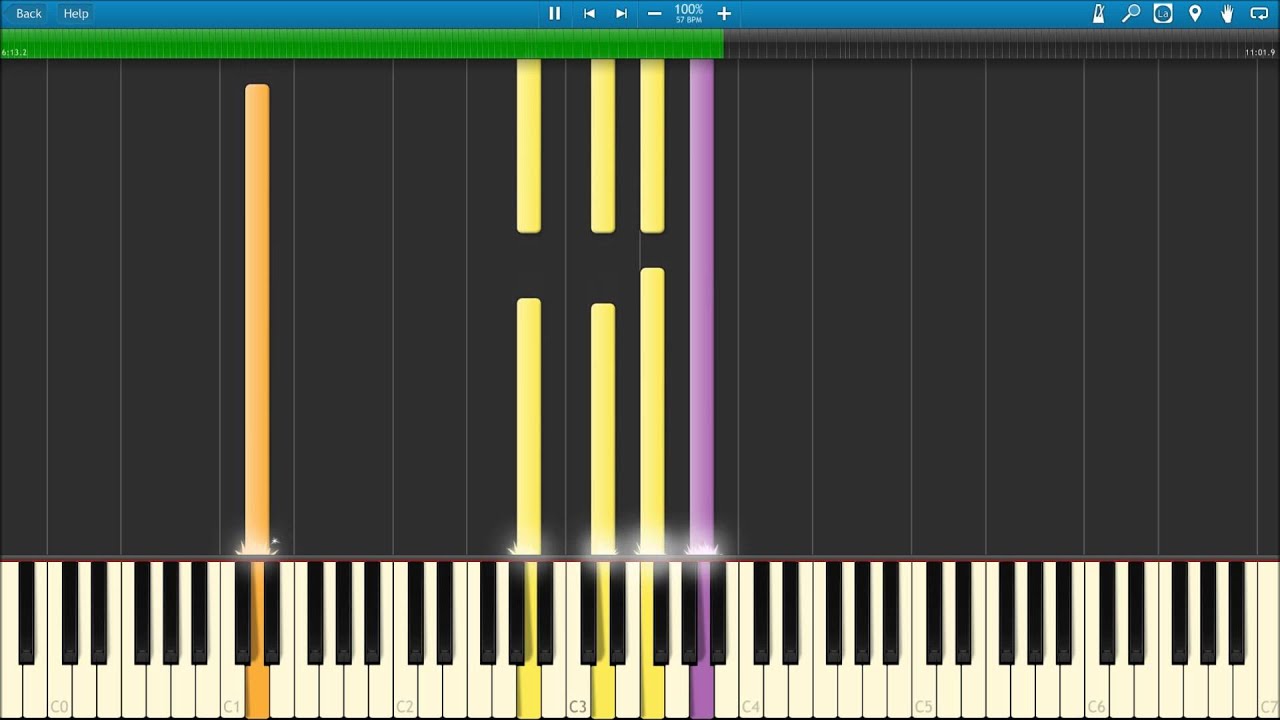
Task: Toggle the metronome icon
Action: coord(1098,13)
